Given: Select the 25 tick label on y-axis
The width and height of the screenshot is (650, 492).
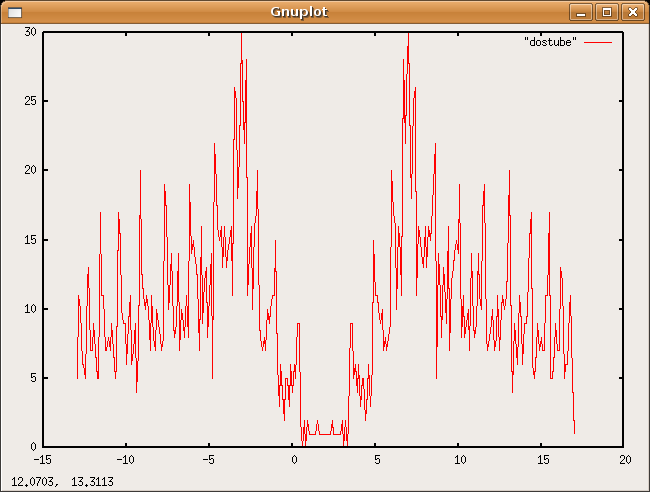Looking at the screenshot, I should coord(30,101).
